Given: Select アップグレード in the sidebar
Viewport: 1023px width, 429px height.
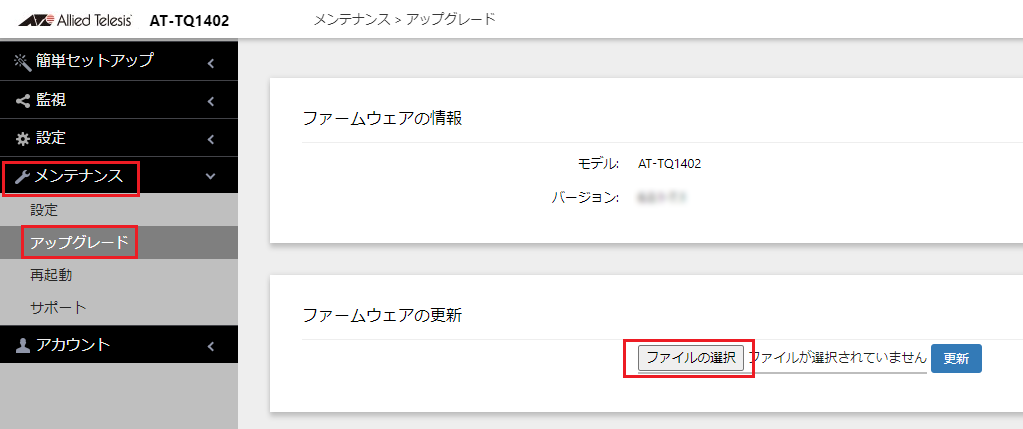Looking at the screenshot, I should [79, 242].
